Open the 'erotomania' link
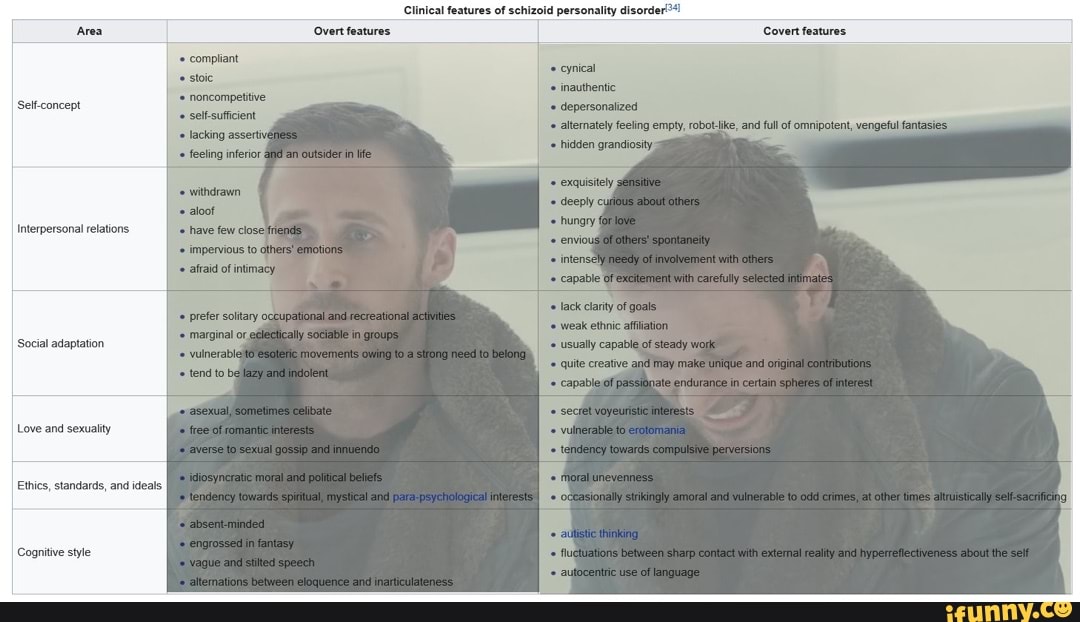The width and height of the screenshot is (1080, 622). coord(657,430)
